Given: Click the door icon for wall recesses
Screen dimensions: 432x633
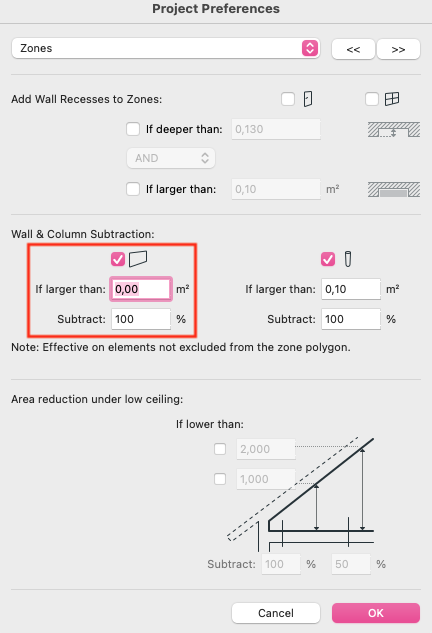Looking at the screenshot, I should coord(308,99).
